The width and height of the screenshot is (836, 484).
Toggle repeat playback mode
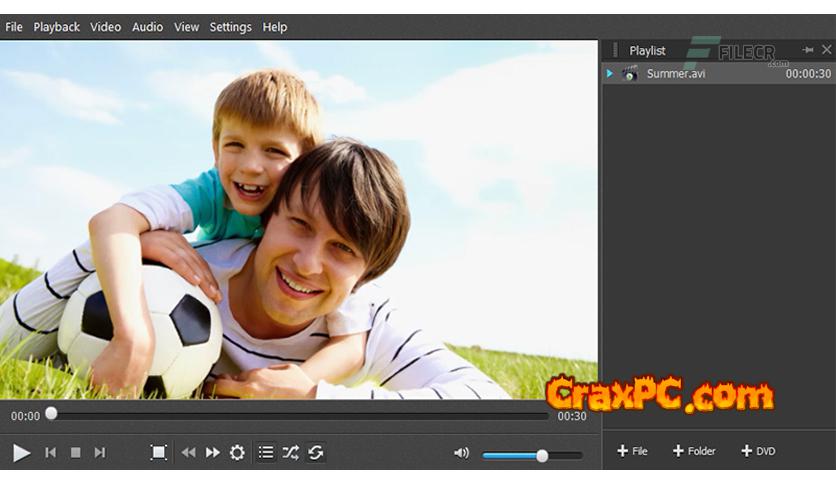(315, 453)
